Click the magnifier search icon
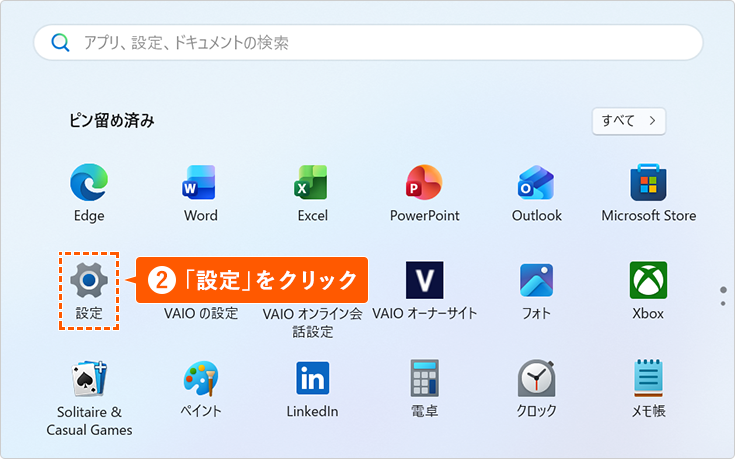This screenshot has width=735, height=459. pyautogui.click(x=61, y=43)
